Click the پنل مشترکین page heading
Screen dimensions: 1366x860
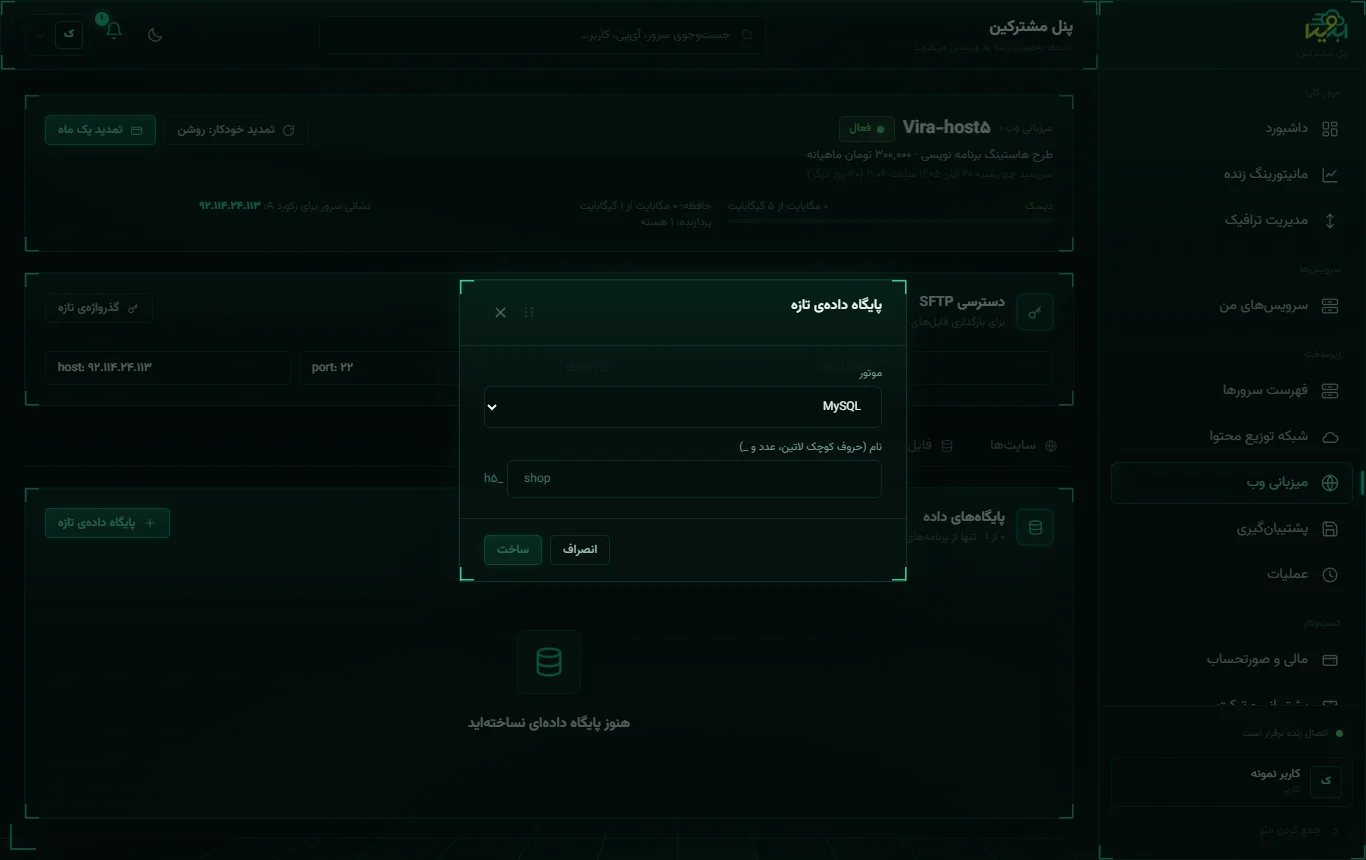[1032, 27]
